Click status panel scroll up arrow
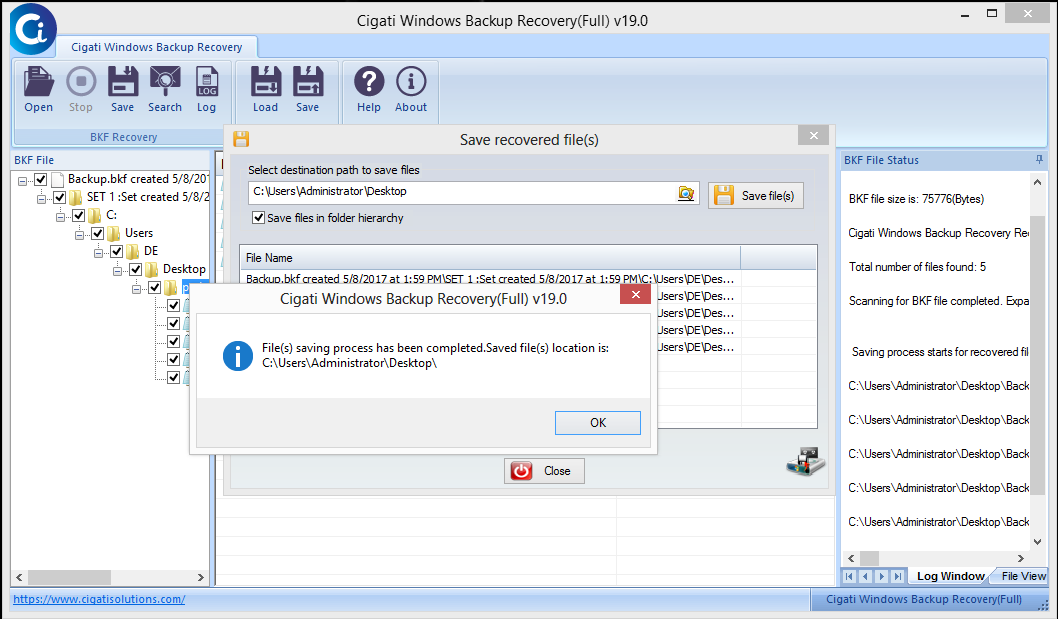The image size is (1058, 619). (1037, 182)
